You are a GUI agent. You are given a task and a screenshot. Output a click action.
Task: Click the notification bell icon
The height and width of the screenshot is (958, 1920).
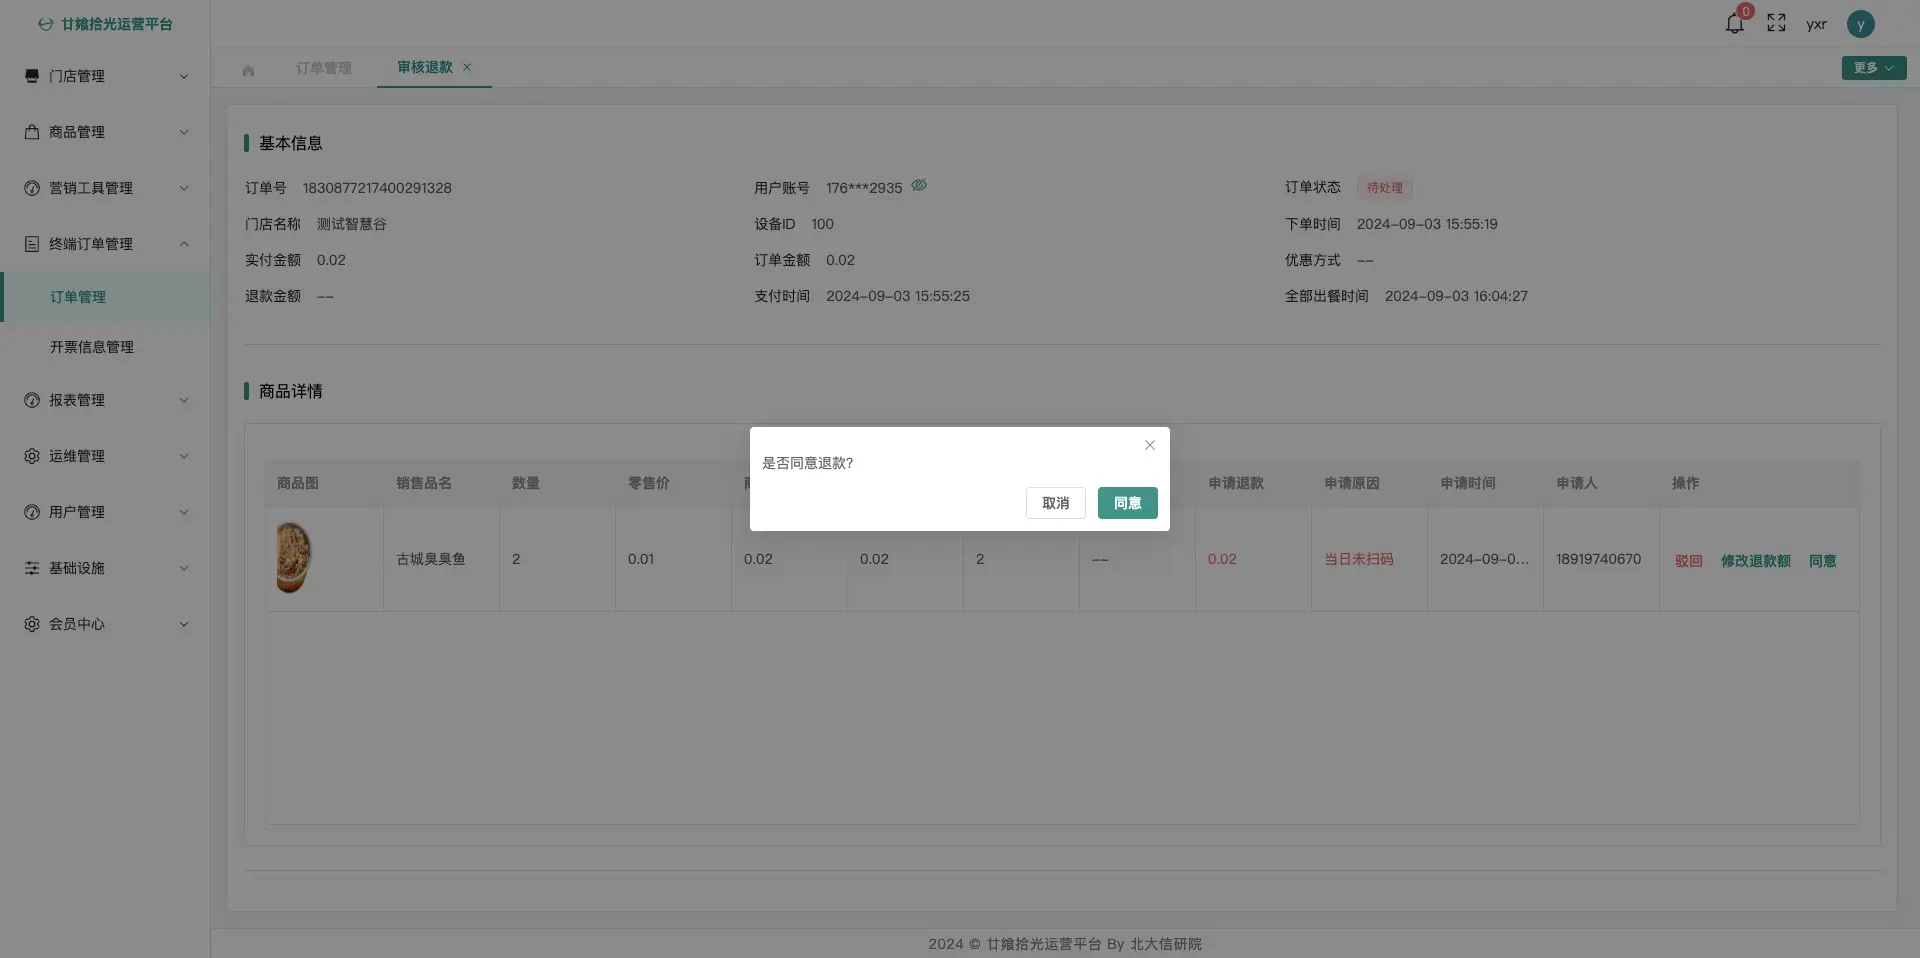pos(1735,24)
